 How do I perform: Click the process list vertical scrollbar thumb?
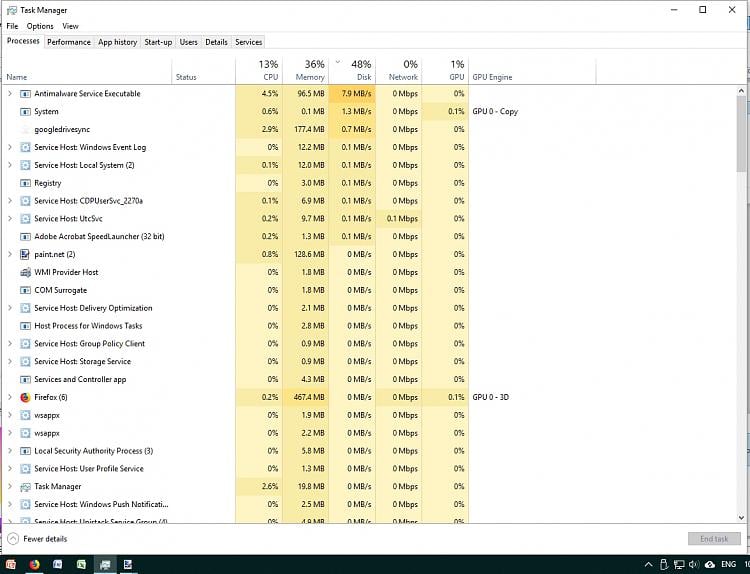(741, 133)
